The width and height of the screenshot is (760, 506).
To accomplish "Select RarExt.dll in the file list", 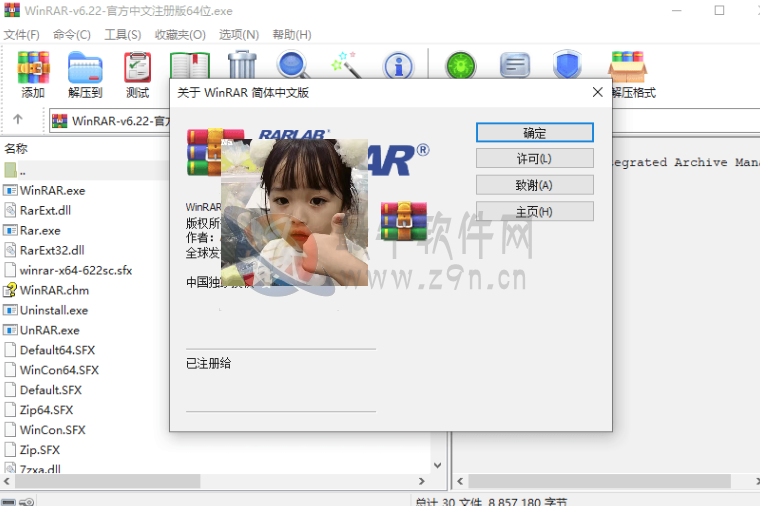I will click(45, 210).
